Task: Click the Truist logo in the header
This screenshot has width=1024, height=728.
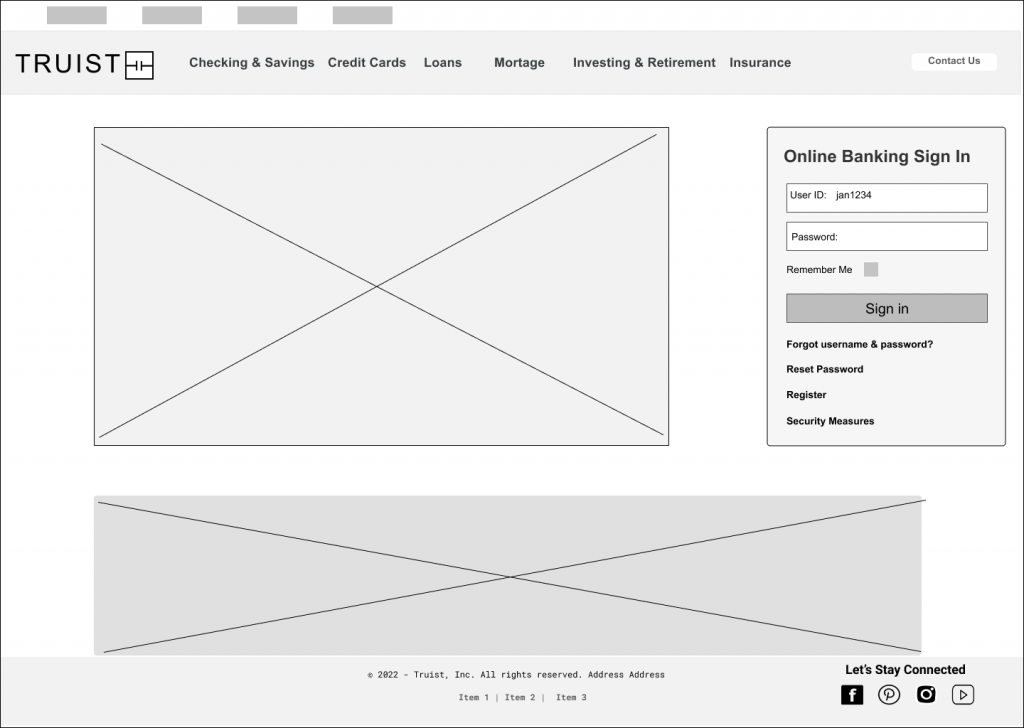Action: (x=85, y=64)
